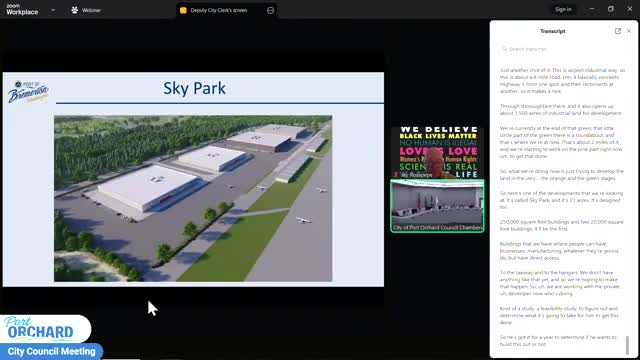
Task: Click the Port of Bremerton logo on slide
Action: point(28,91)
